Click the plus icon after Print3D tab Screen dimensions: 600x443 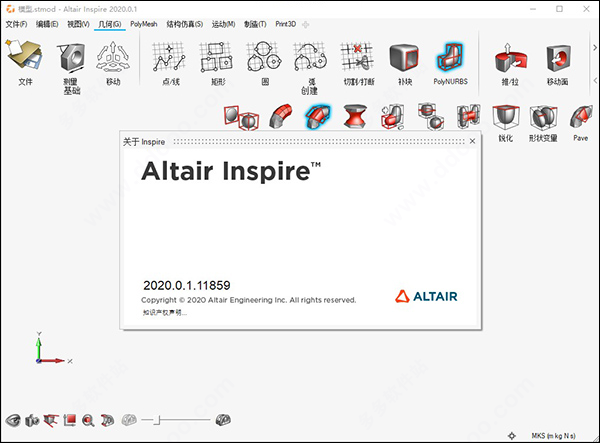305,25
